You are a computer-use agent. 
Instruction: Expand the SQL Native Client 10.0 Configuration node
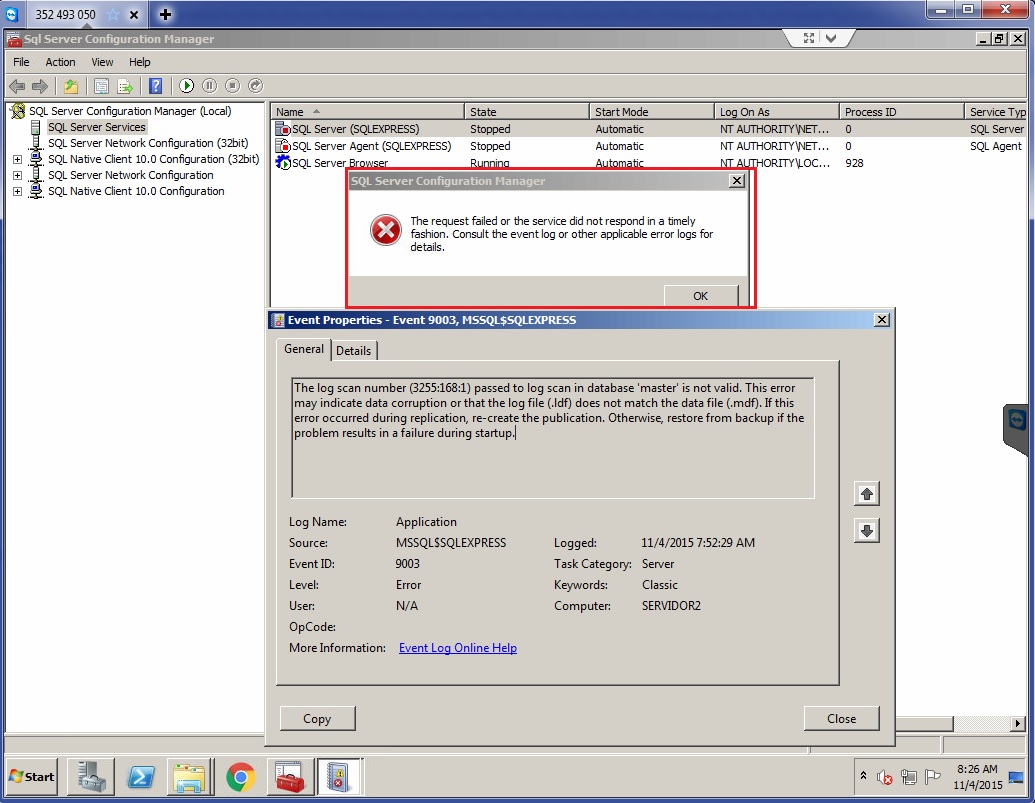(x=17, y=191)
